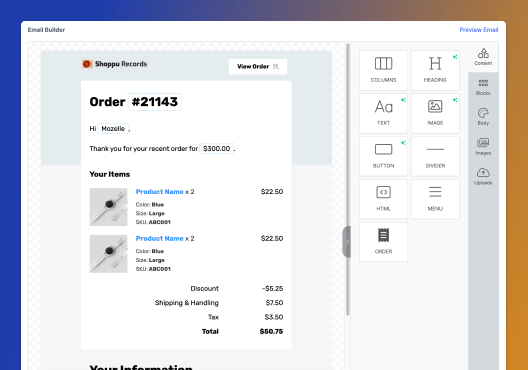Select the thank you message text
This screenshot has height=370, width=528.
point(143,148)
